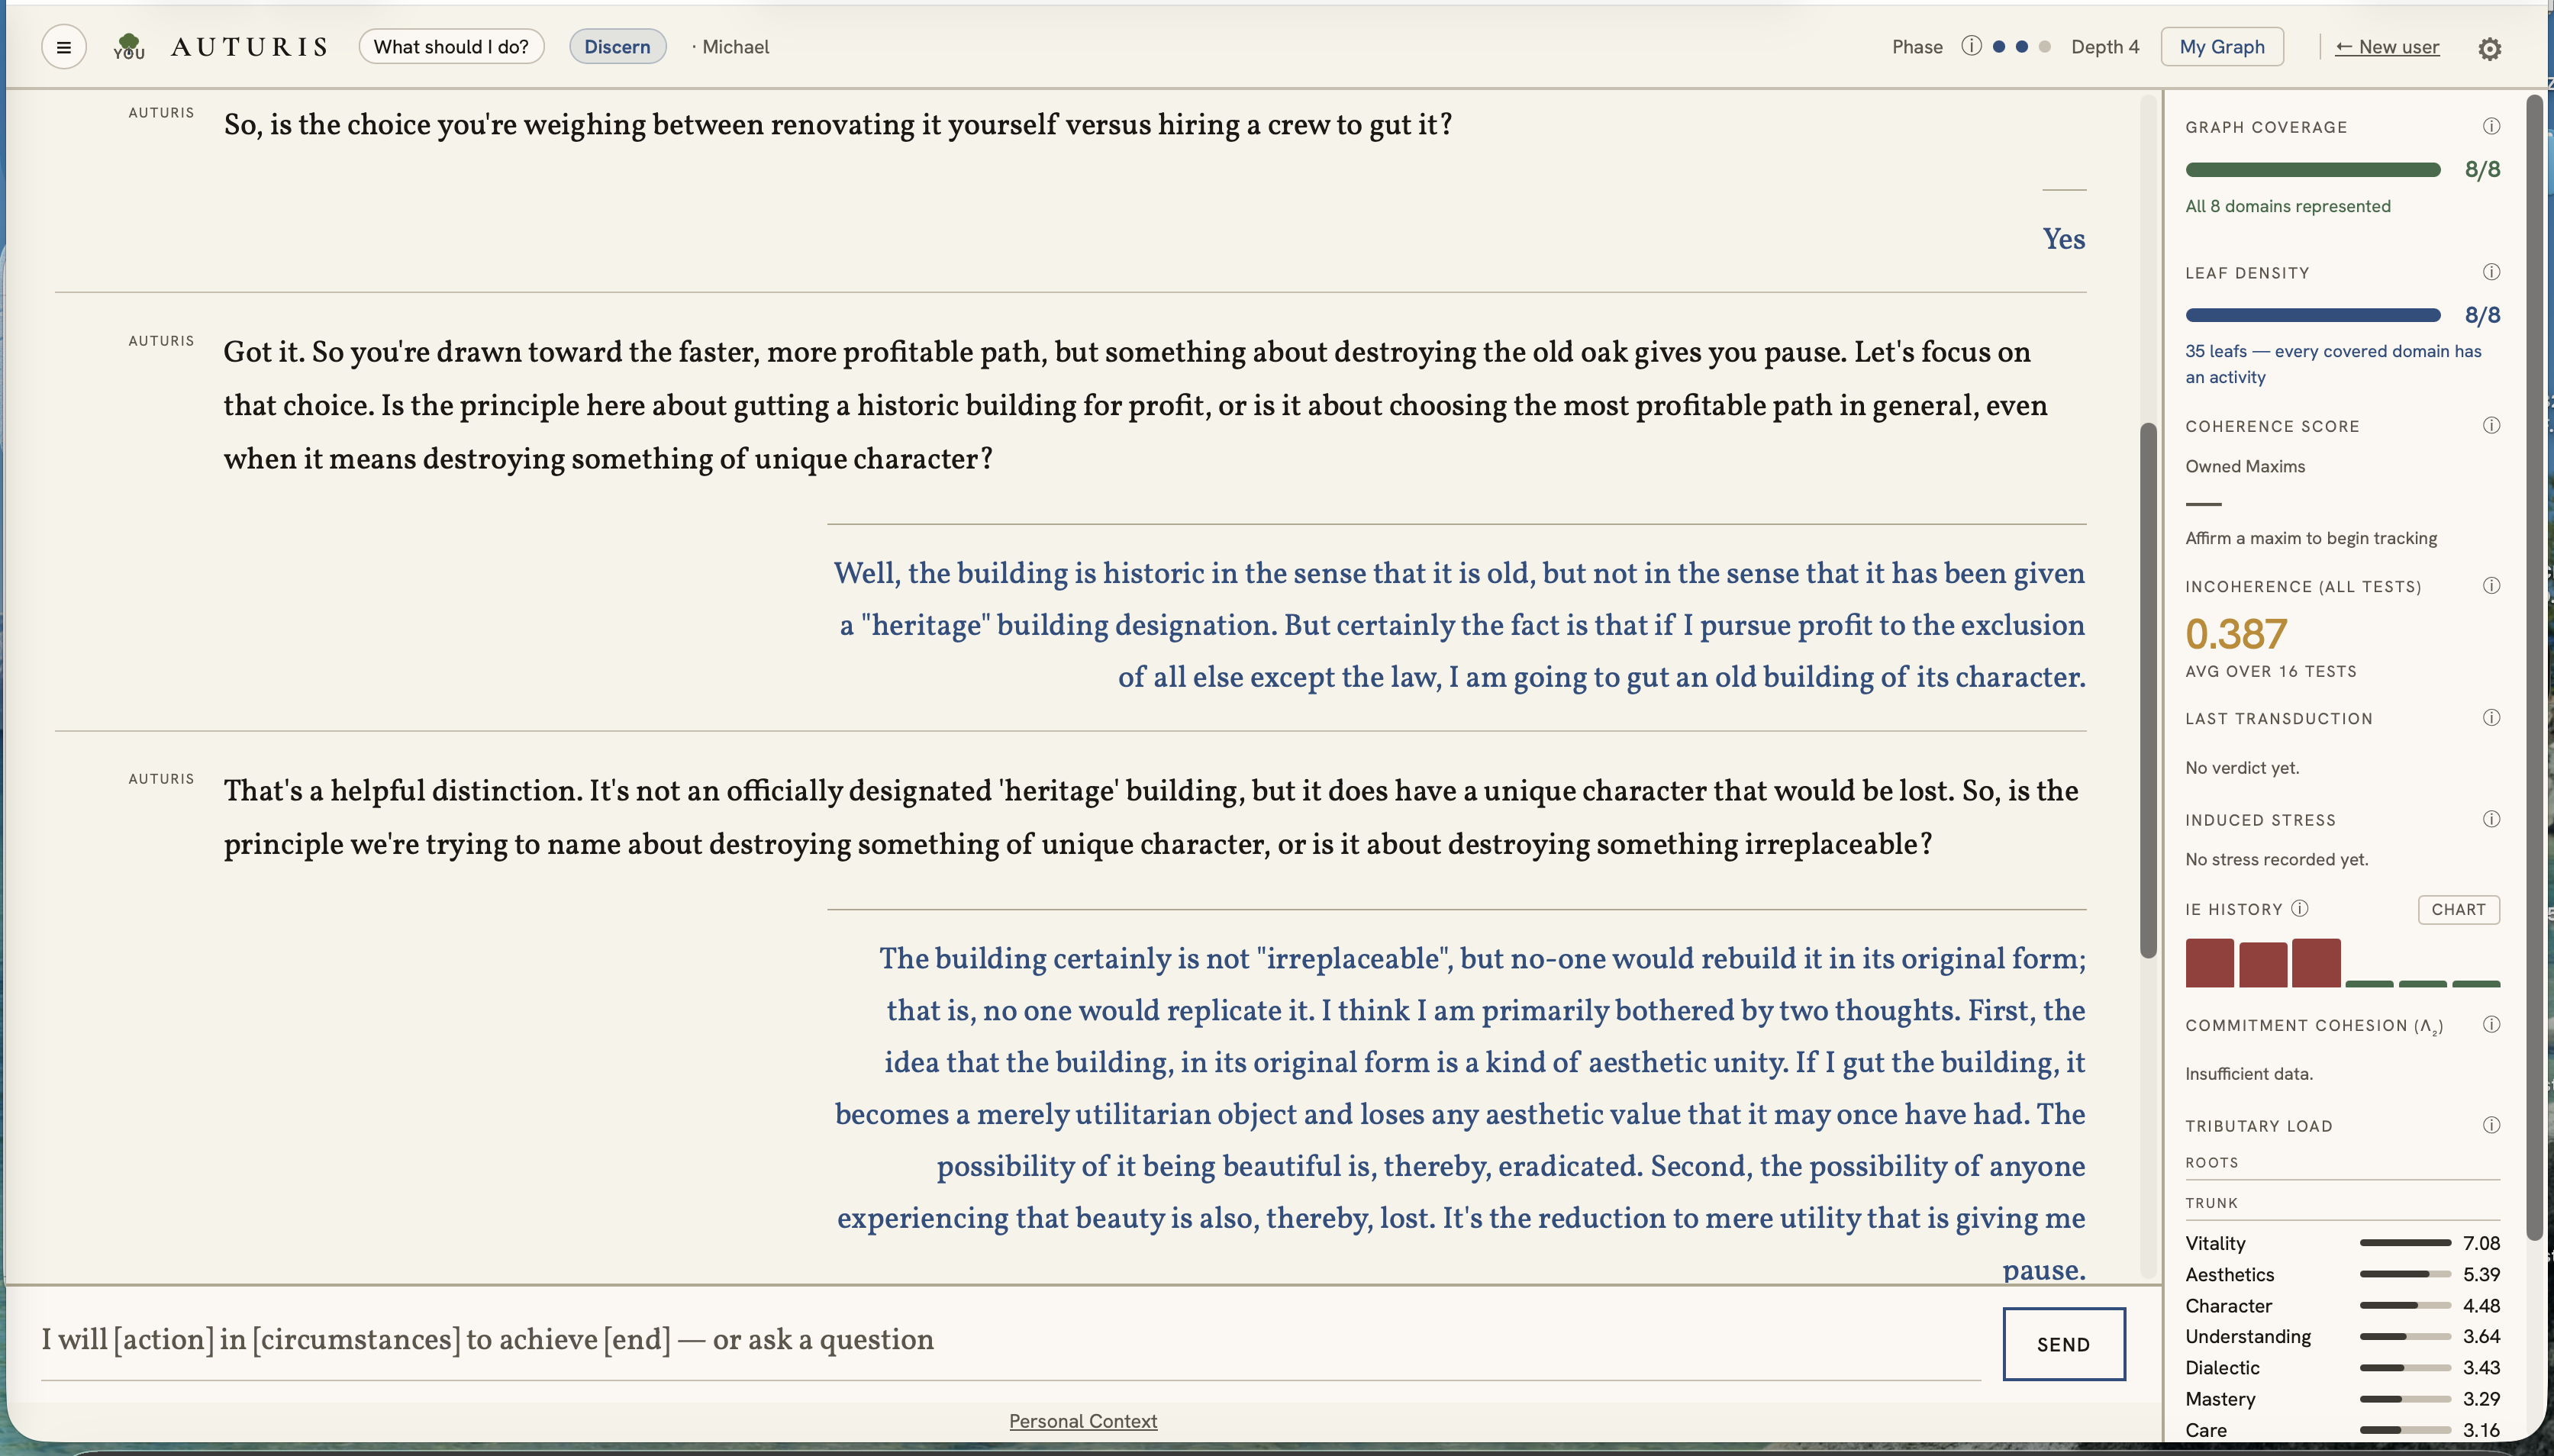
Task: Click the first Phase dot
Action: click(x=1998, y=47)
